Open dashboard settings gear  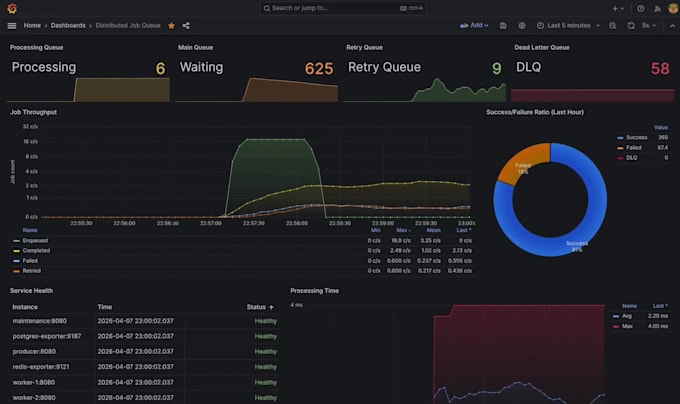(522, 26)
